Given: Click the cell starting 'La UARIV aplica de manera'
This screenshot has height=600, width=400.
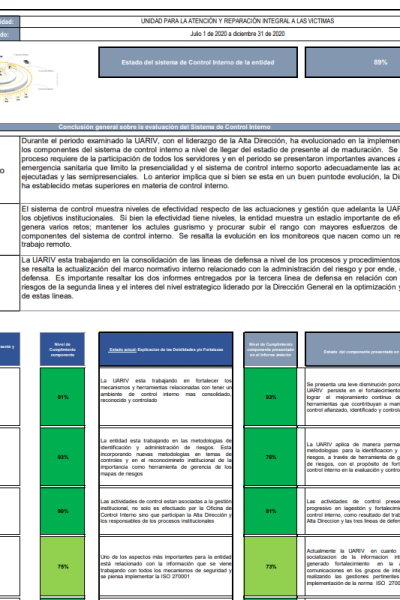Looking at the screenshot, I should pyautogui.click(x=353, y=457).
